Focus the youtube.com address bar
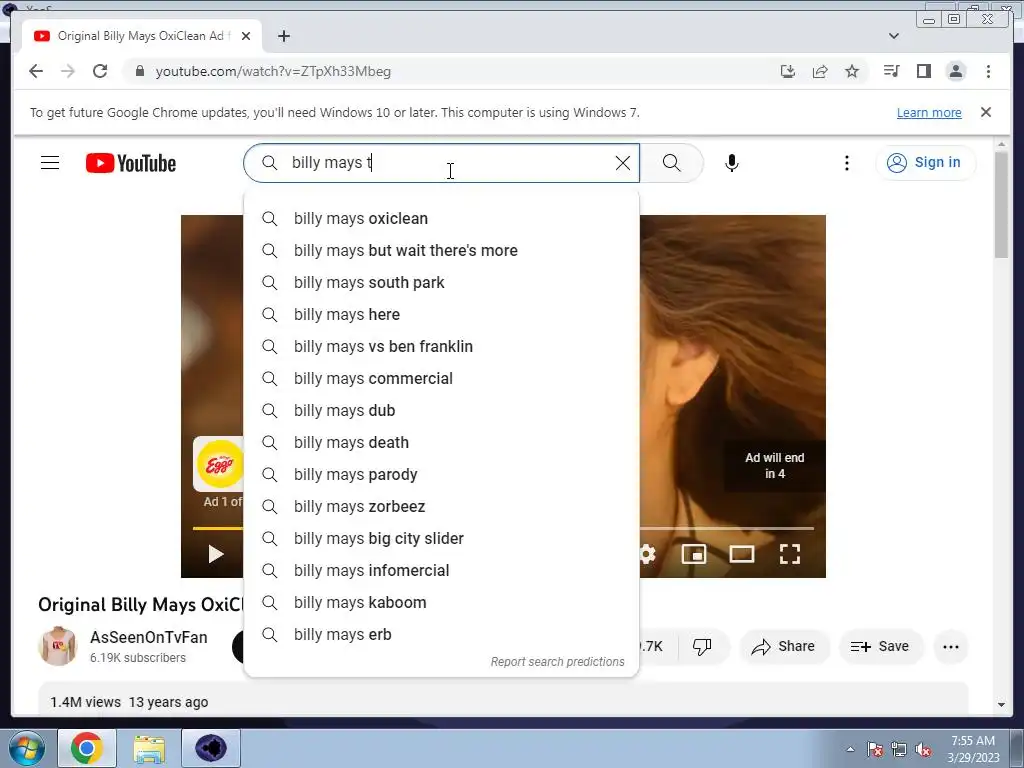This screenshot has width=1024, height=768. (x=451, y=71)
